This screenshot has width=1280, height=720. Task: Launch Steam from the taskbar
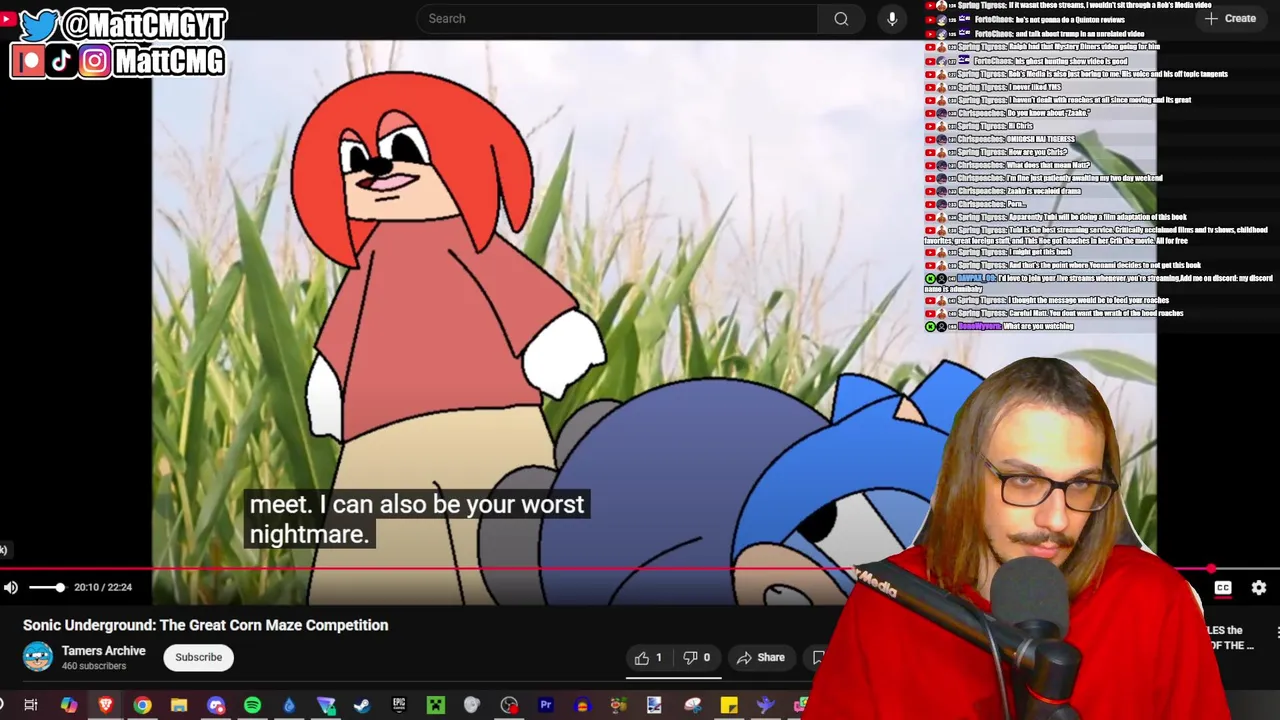362,705
